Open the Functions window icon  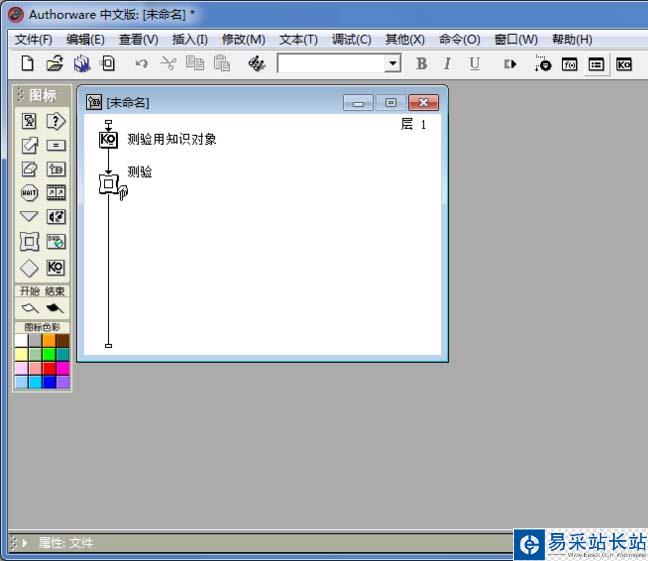point(569,64)
